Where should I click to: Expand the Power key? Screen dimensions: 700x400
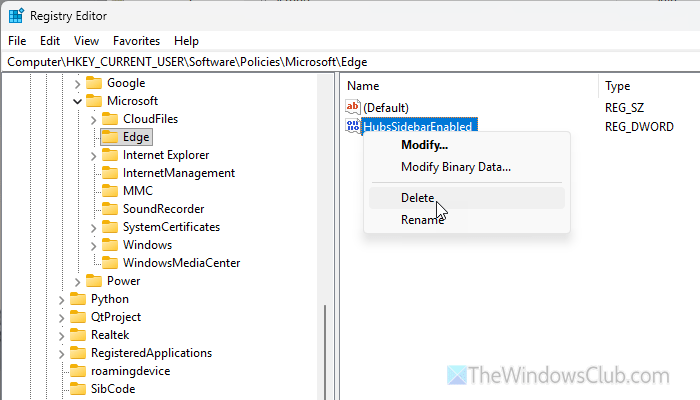pos(77,282)
